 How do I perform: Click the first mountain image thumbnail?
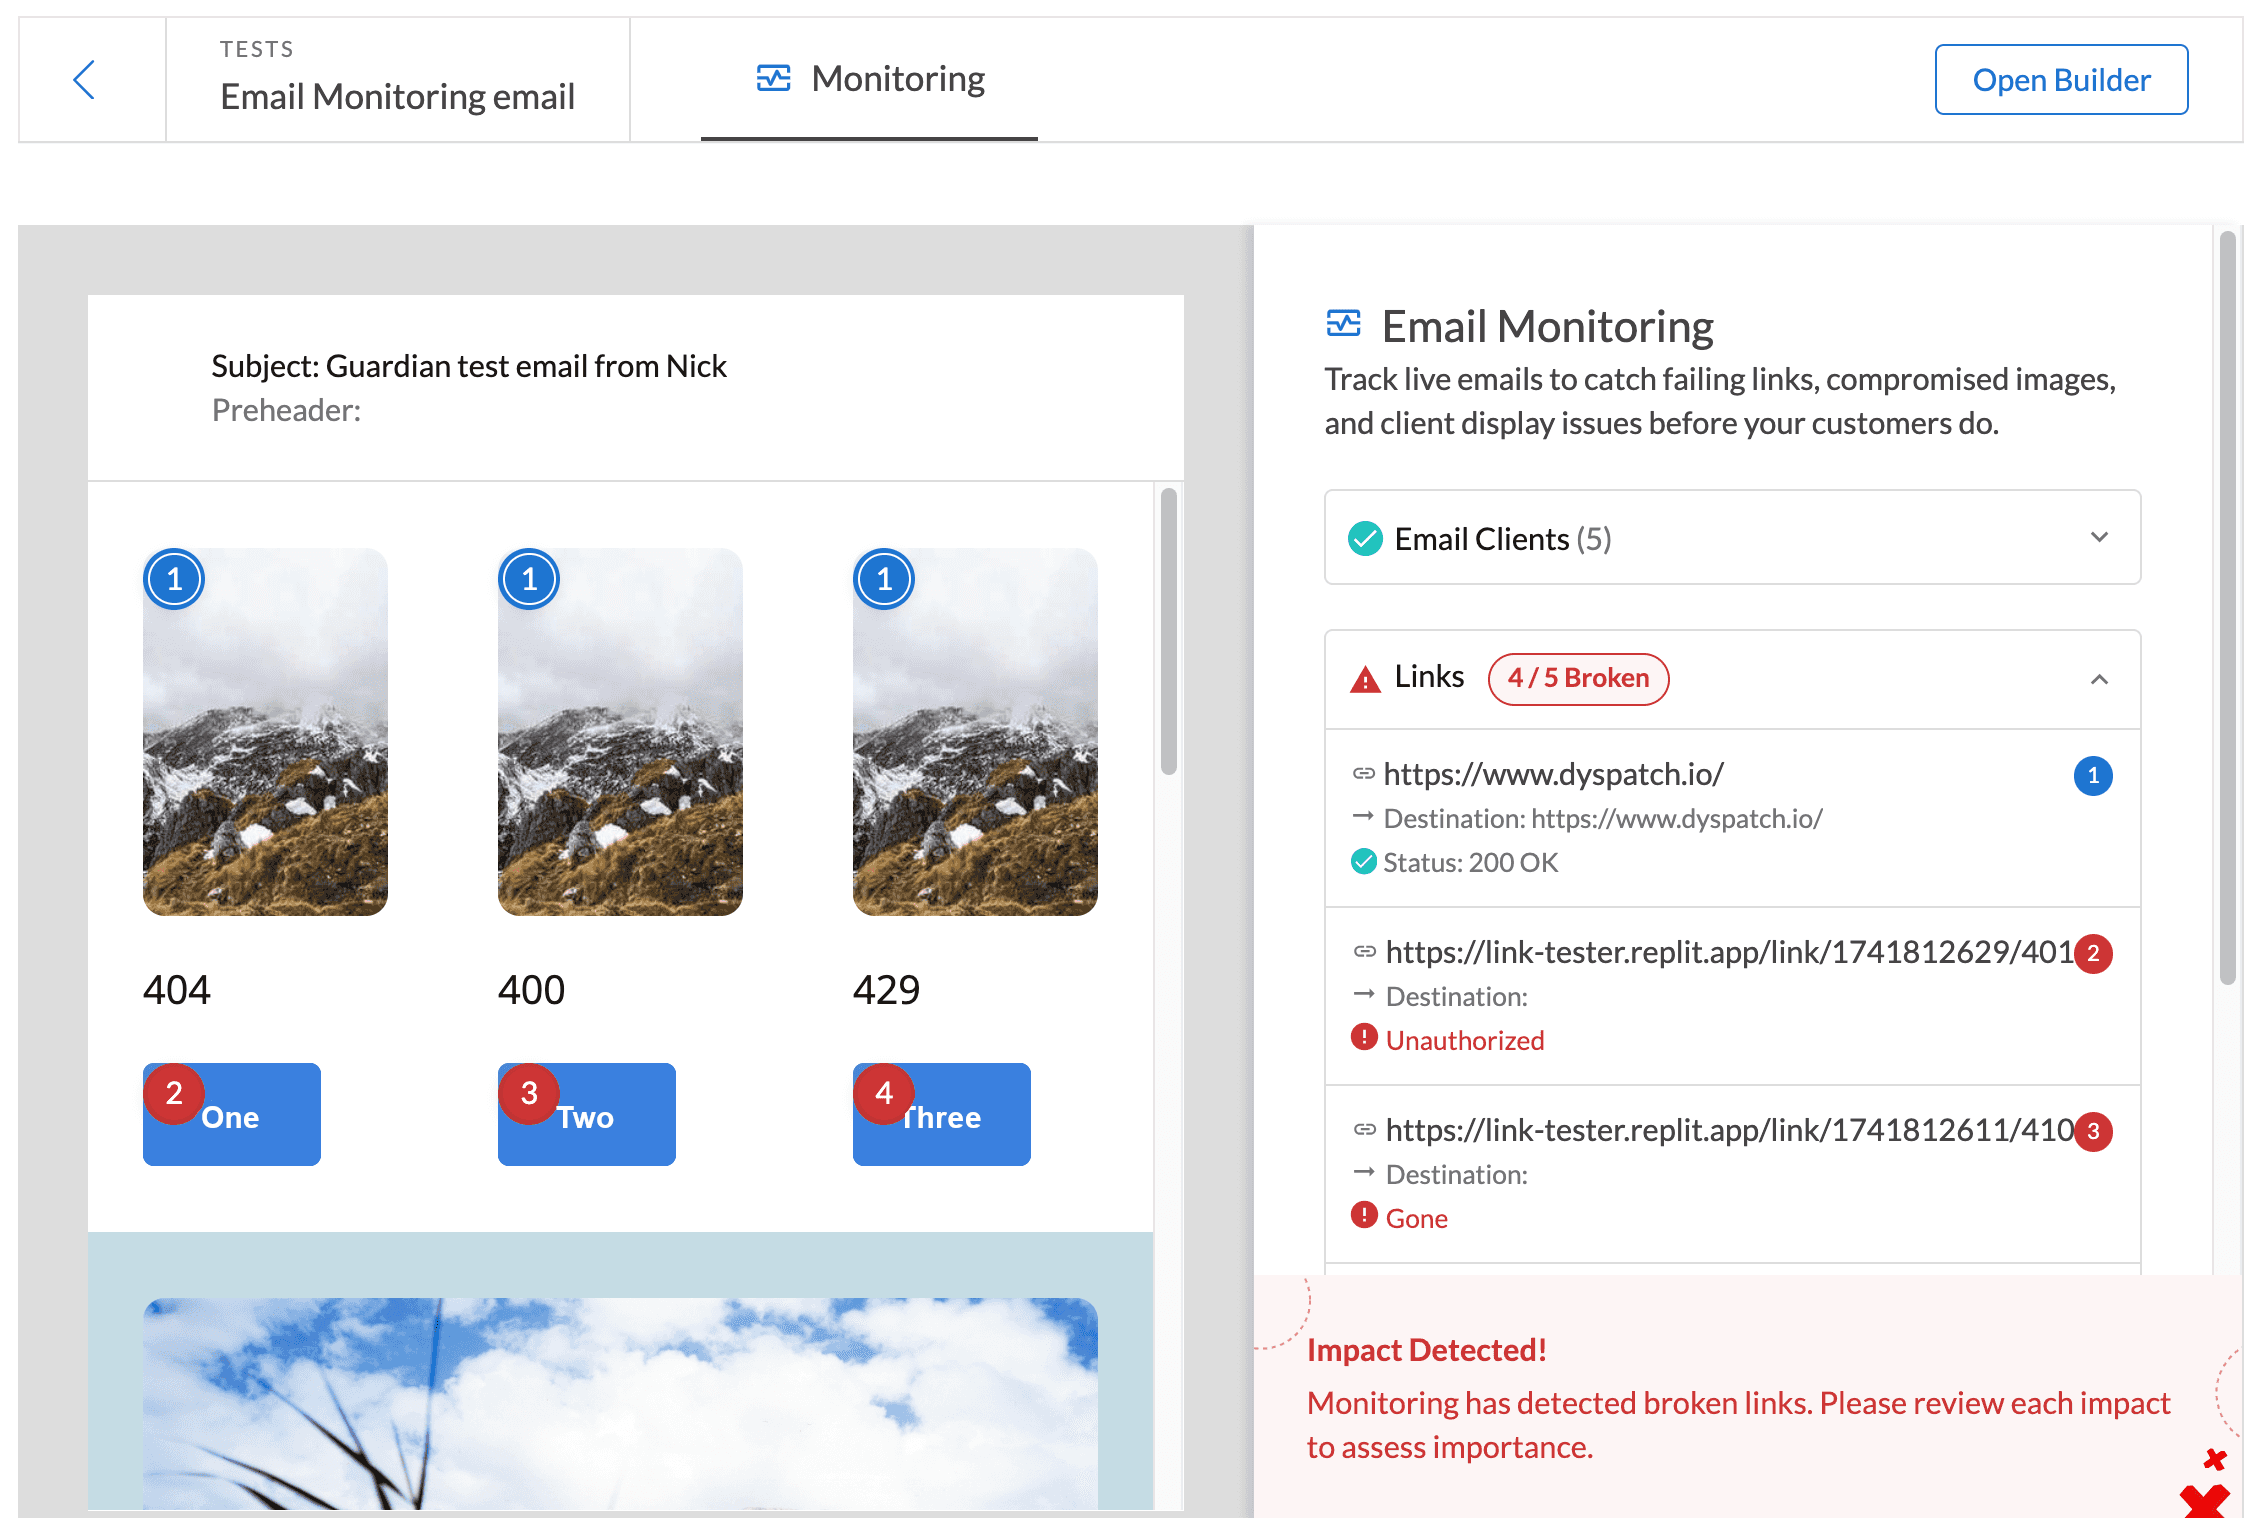[265, 731]
